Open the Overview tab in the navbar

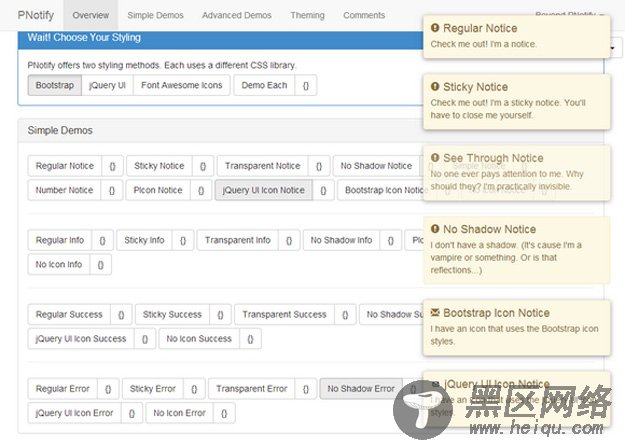tap(90, 15)
